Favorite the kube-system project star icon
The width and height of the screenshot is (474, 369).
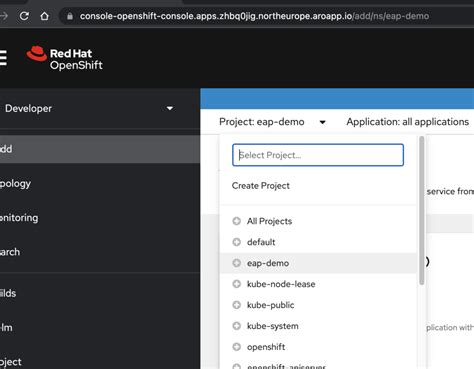point(236,326)
